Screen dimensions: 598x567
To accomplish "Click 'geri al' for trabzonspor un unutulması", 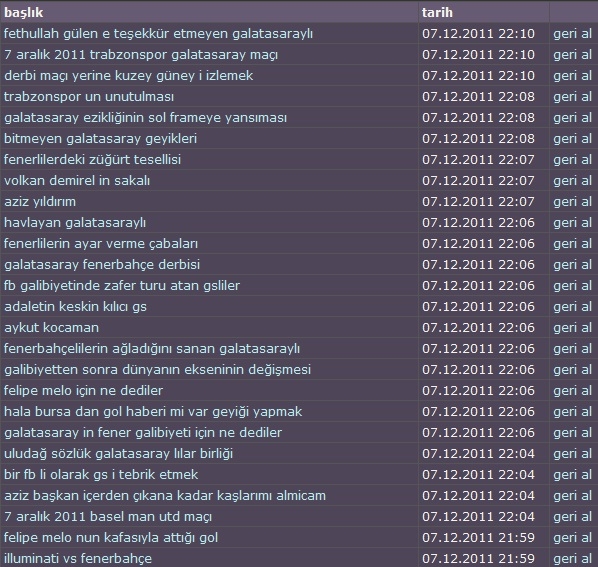I will point(572,97).
